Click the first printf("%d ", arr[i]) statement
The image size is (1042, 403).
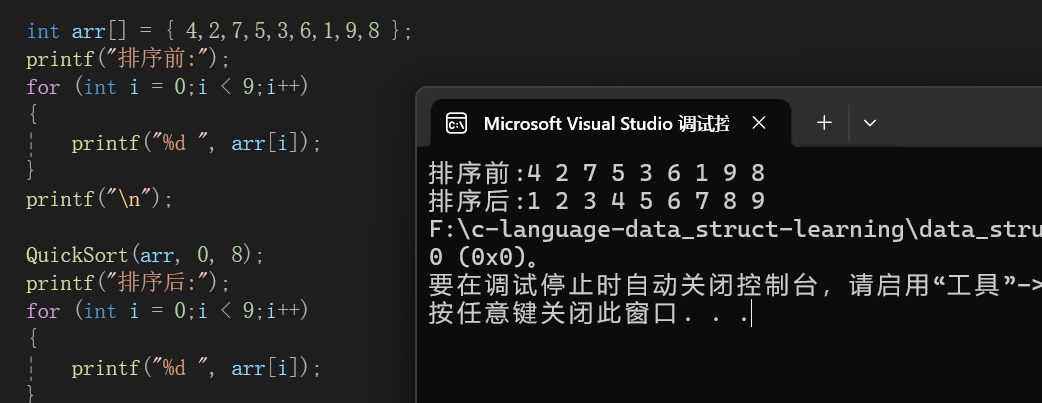point(197,143)
